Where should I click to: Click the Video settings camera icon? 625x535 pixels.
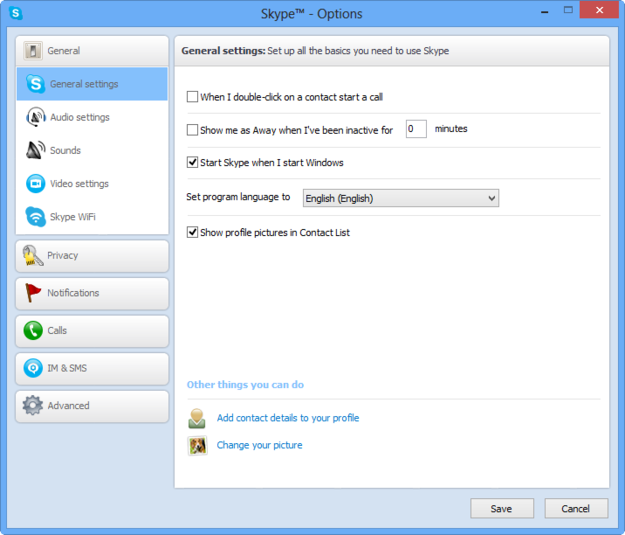(x=35, y=184)
